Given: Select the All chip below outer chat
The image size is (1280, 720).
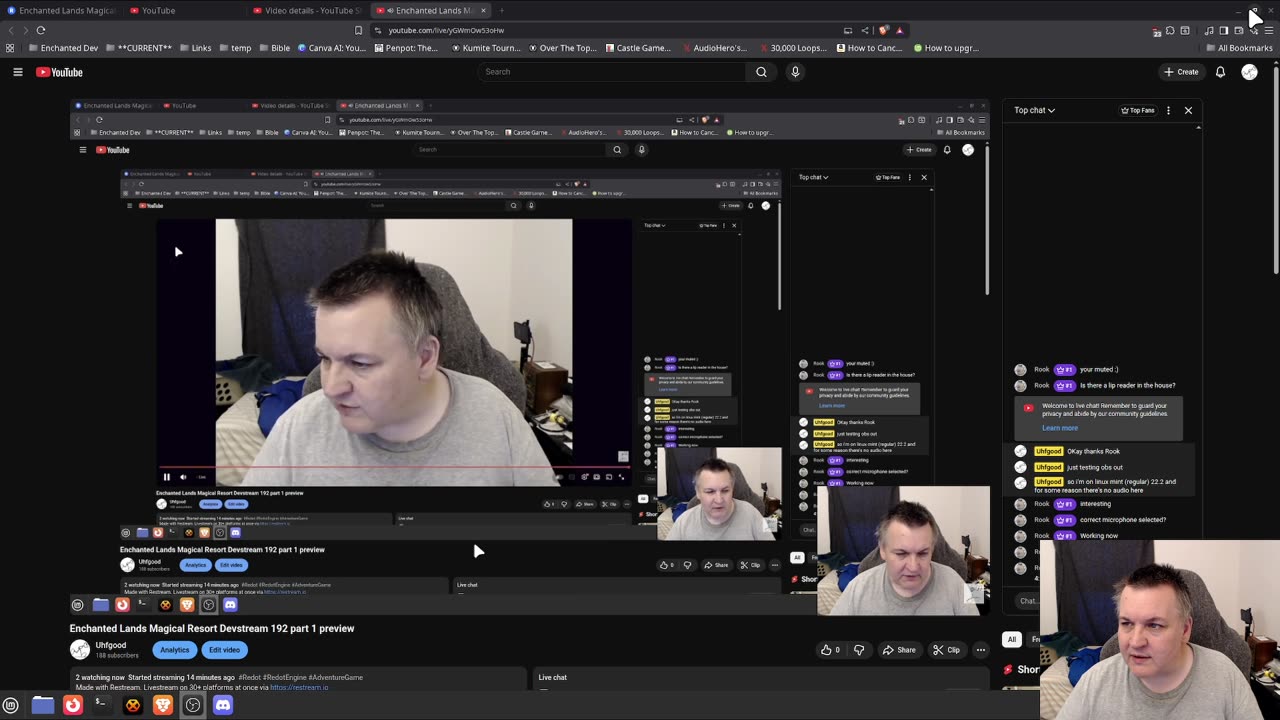Looking at the screenshot, I should click(1012, 639).
